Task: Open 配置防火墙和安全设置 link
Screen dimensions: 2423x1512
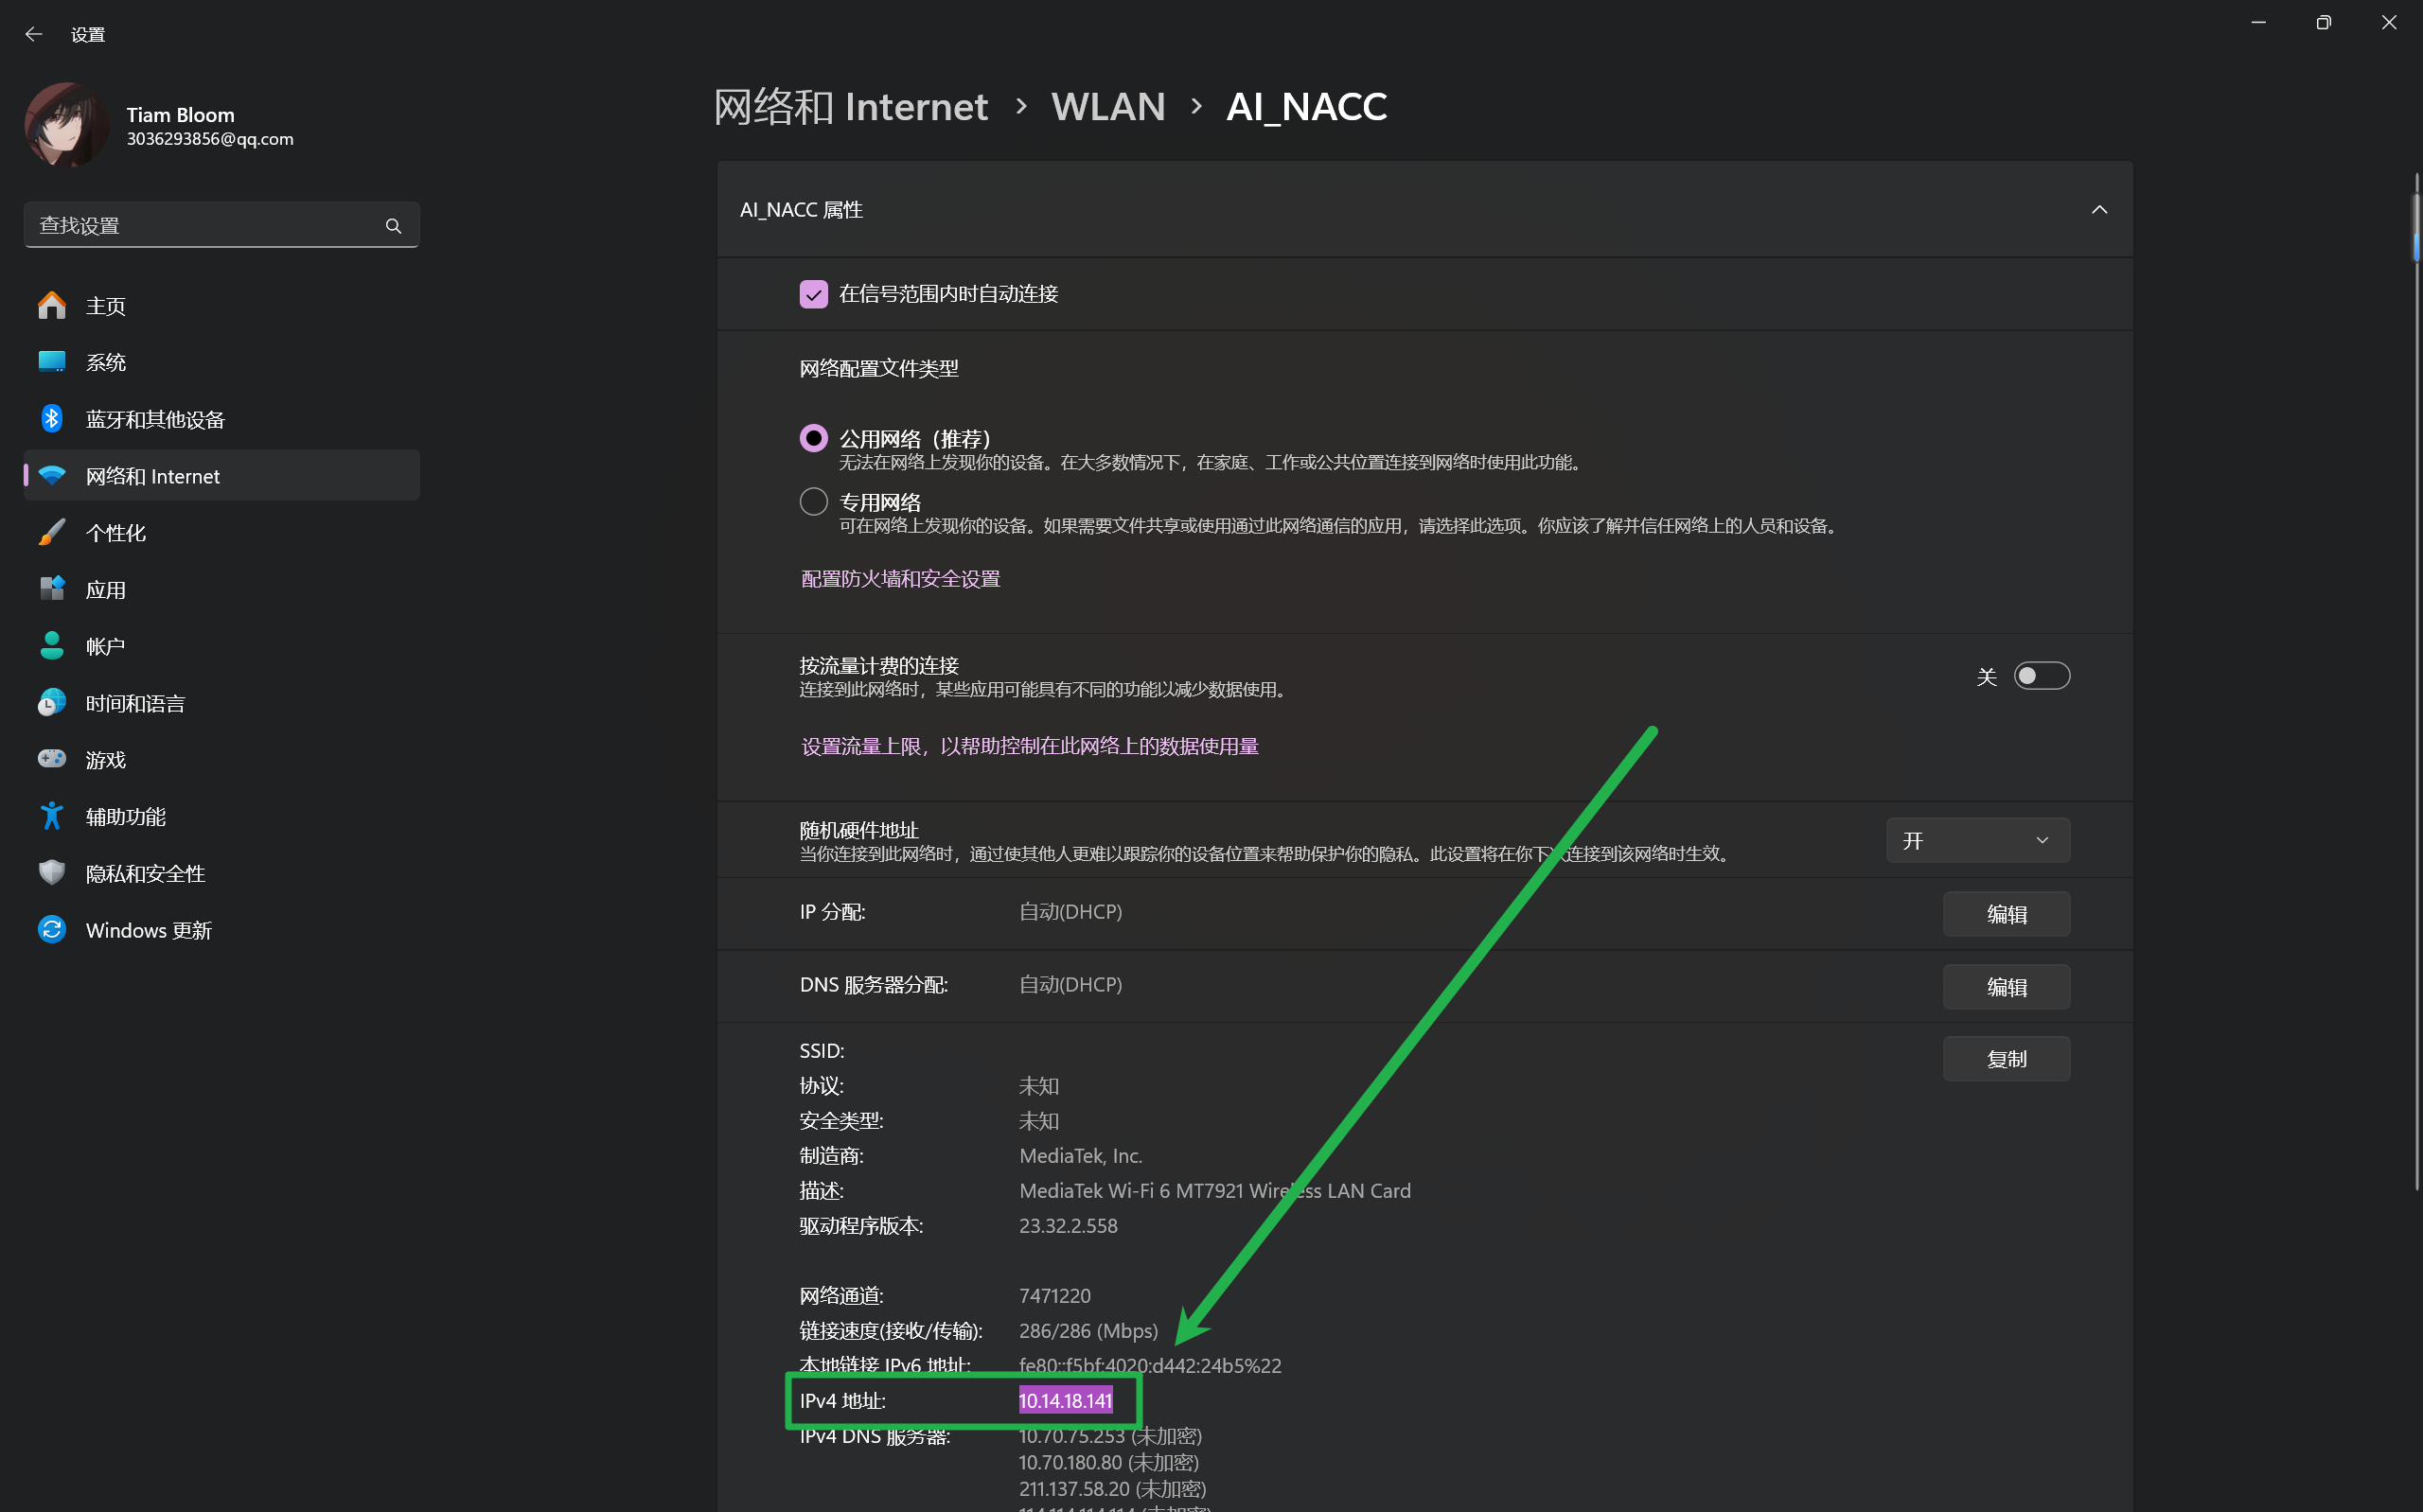Action: 900,579
